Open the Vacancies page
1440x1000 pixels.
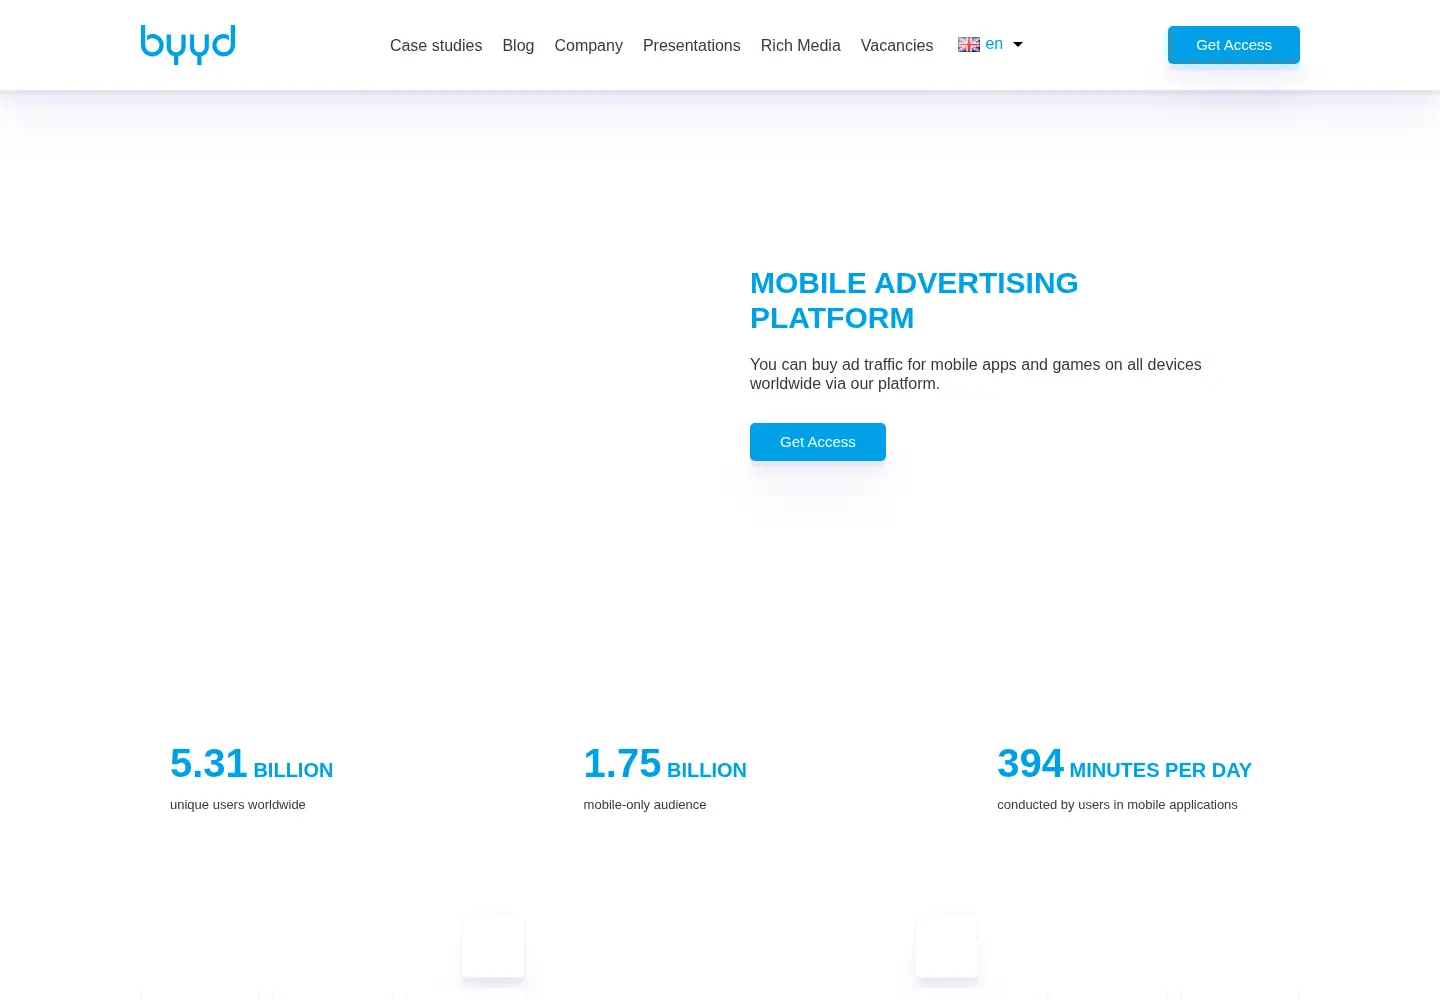(x=897, y=46)
